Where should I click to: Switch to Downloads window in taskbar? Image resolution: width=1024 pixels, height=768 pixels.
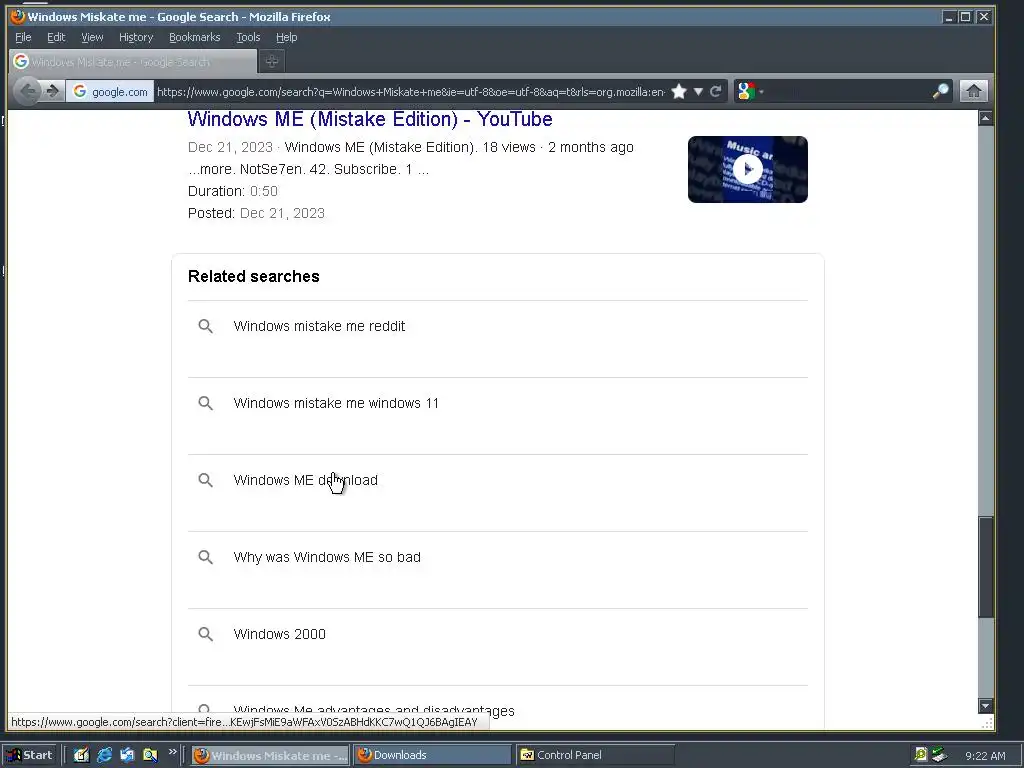pos(432,756)
